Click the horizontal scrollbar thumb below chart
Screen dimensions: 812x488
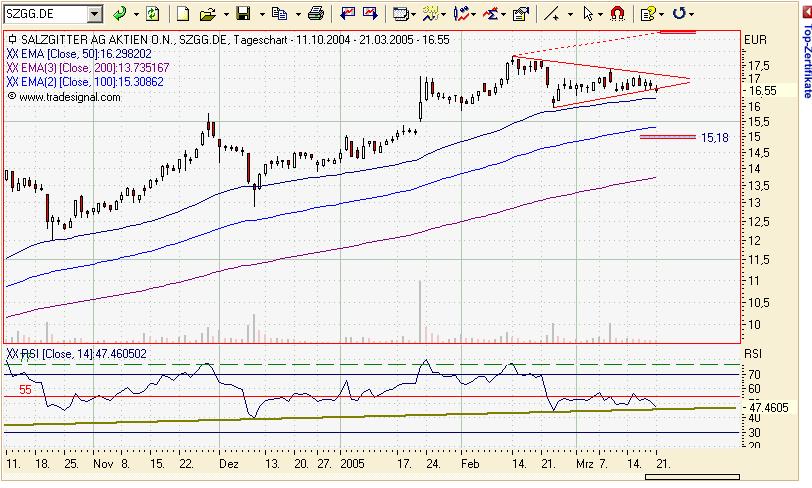click(x=692, y=477)
